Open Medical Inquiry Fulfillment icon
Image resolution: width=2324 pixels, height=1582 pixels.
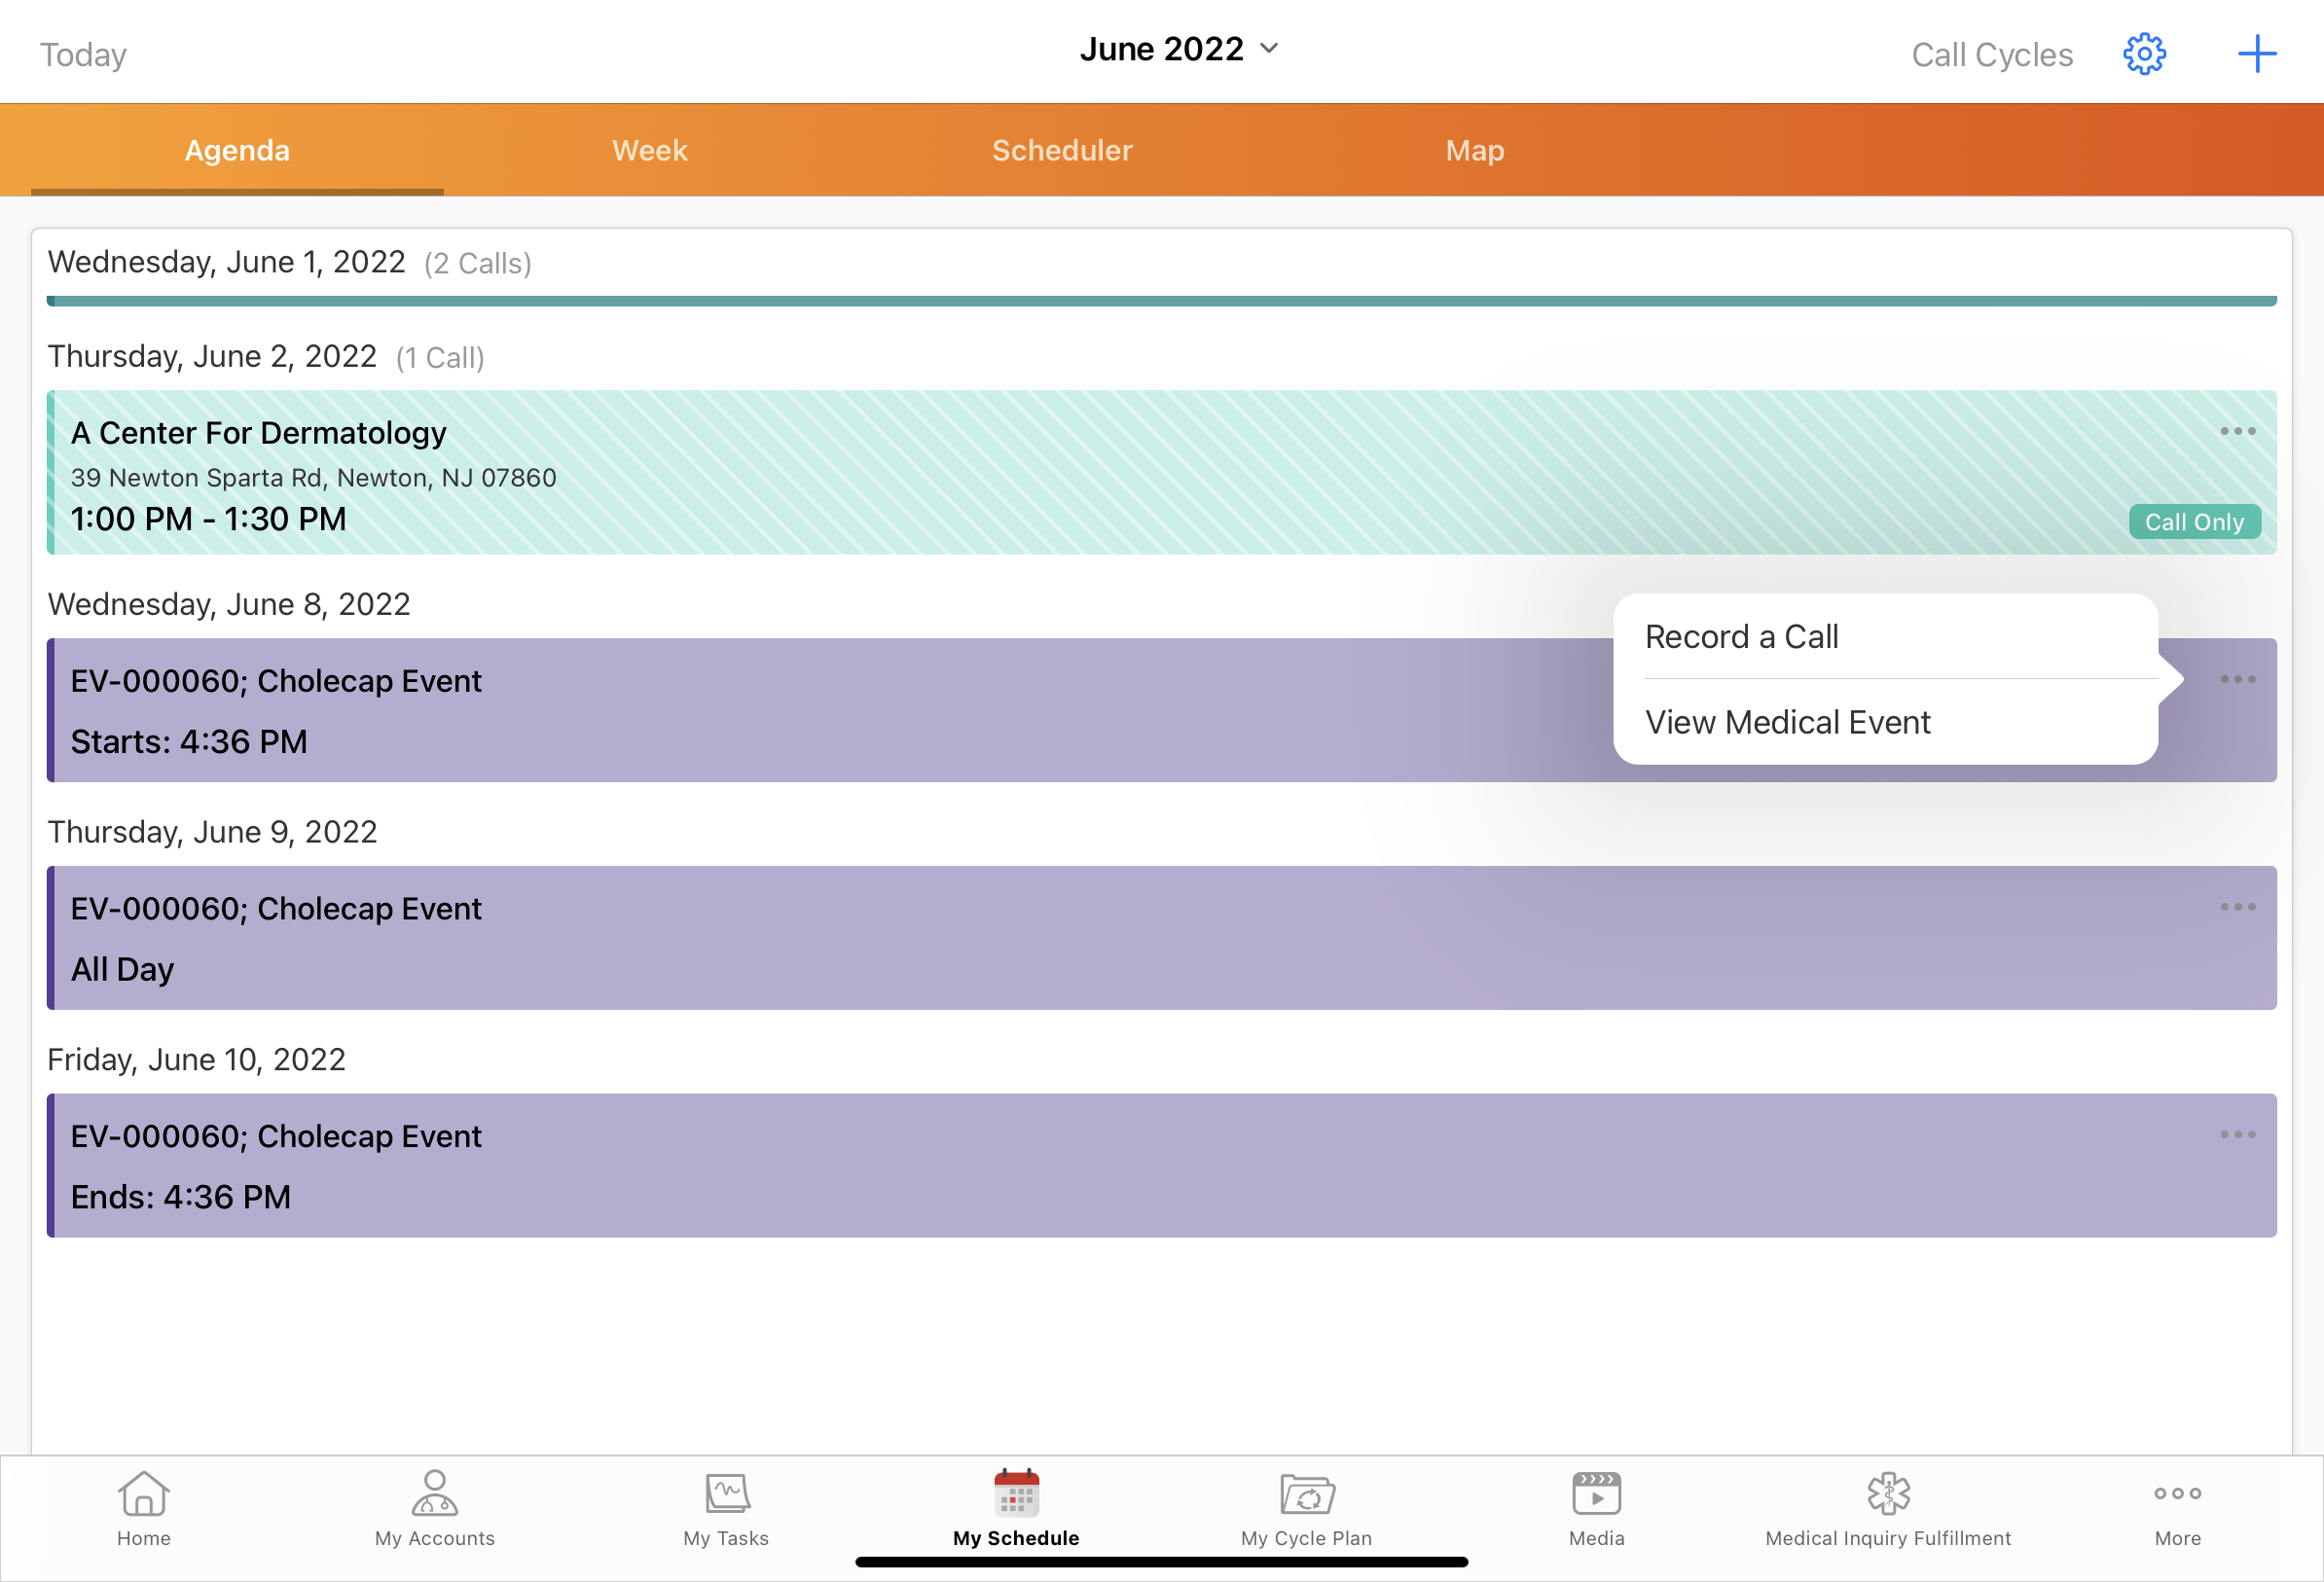[x=1887, y=1495]
